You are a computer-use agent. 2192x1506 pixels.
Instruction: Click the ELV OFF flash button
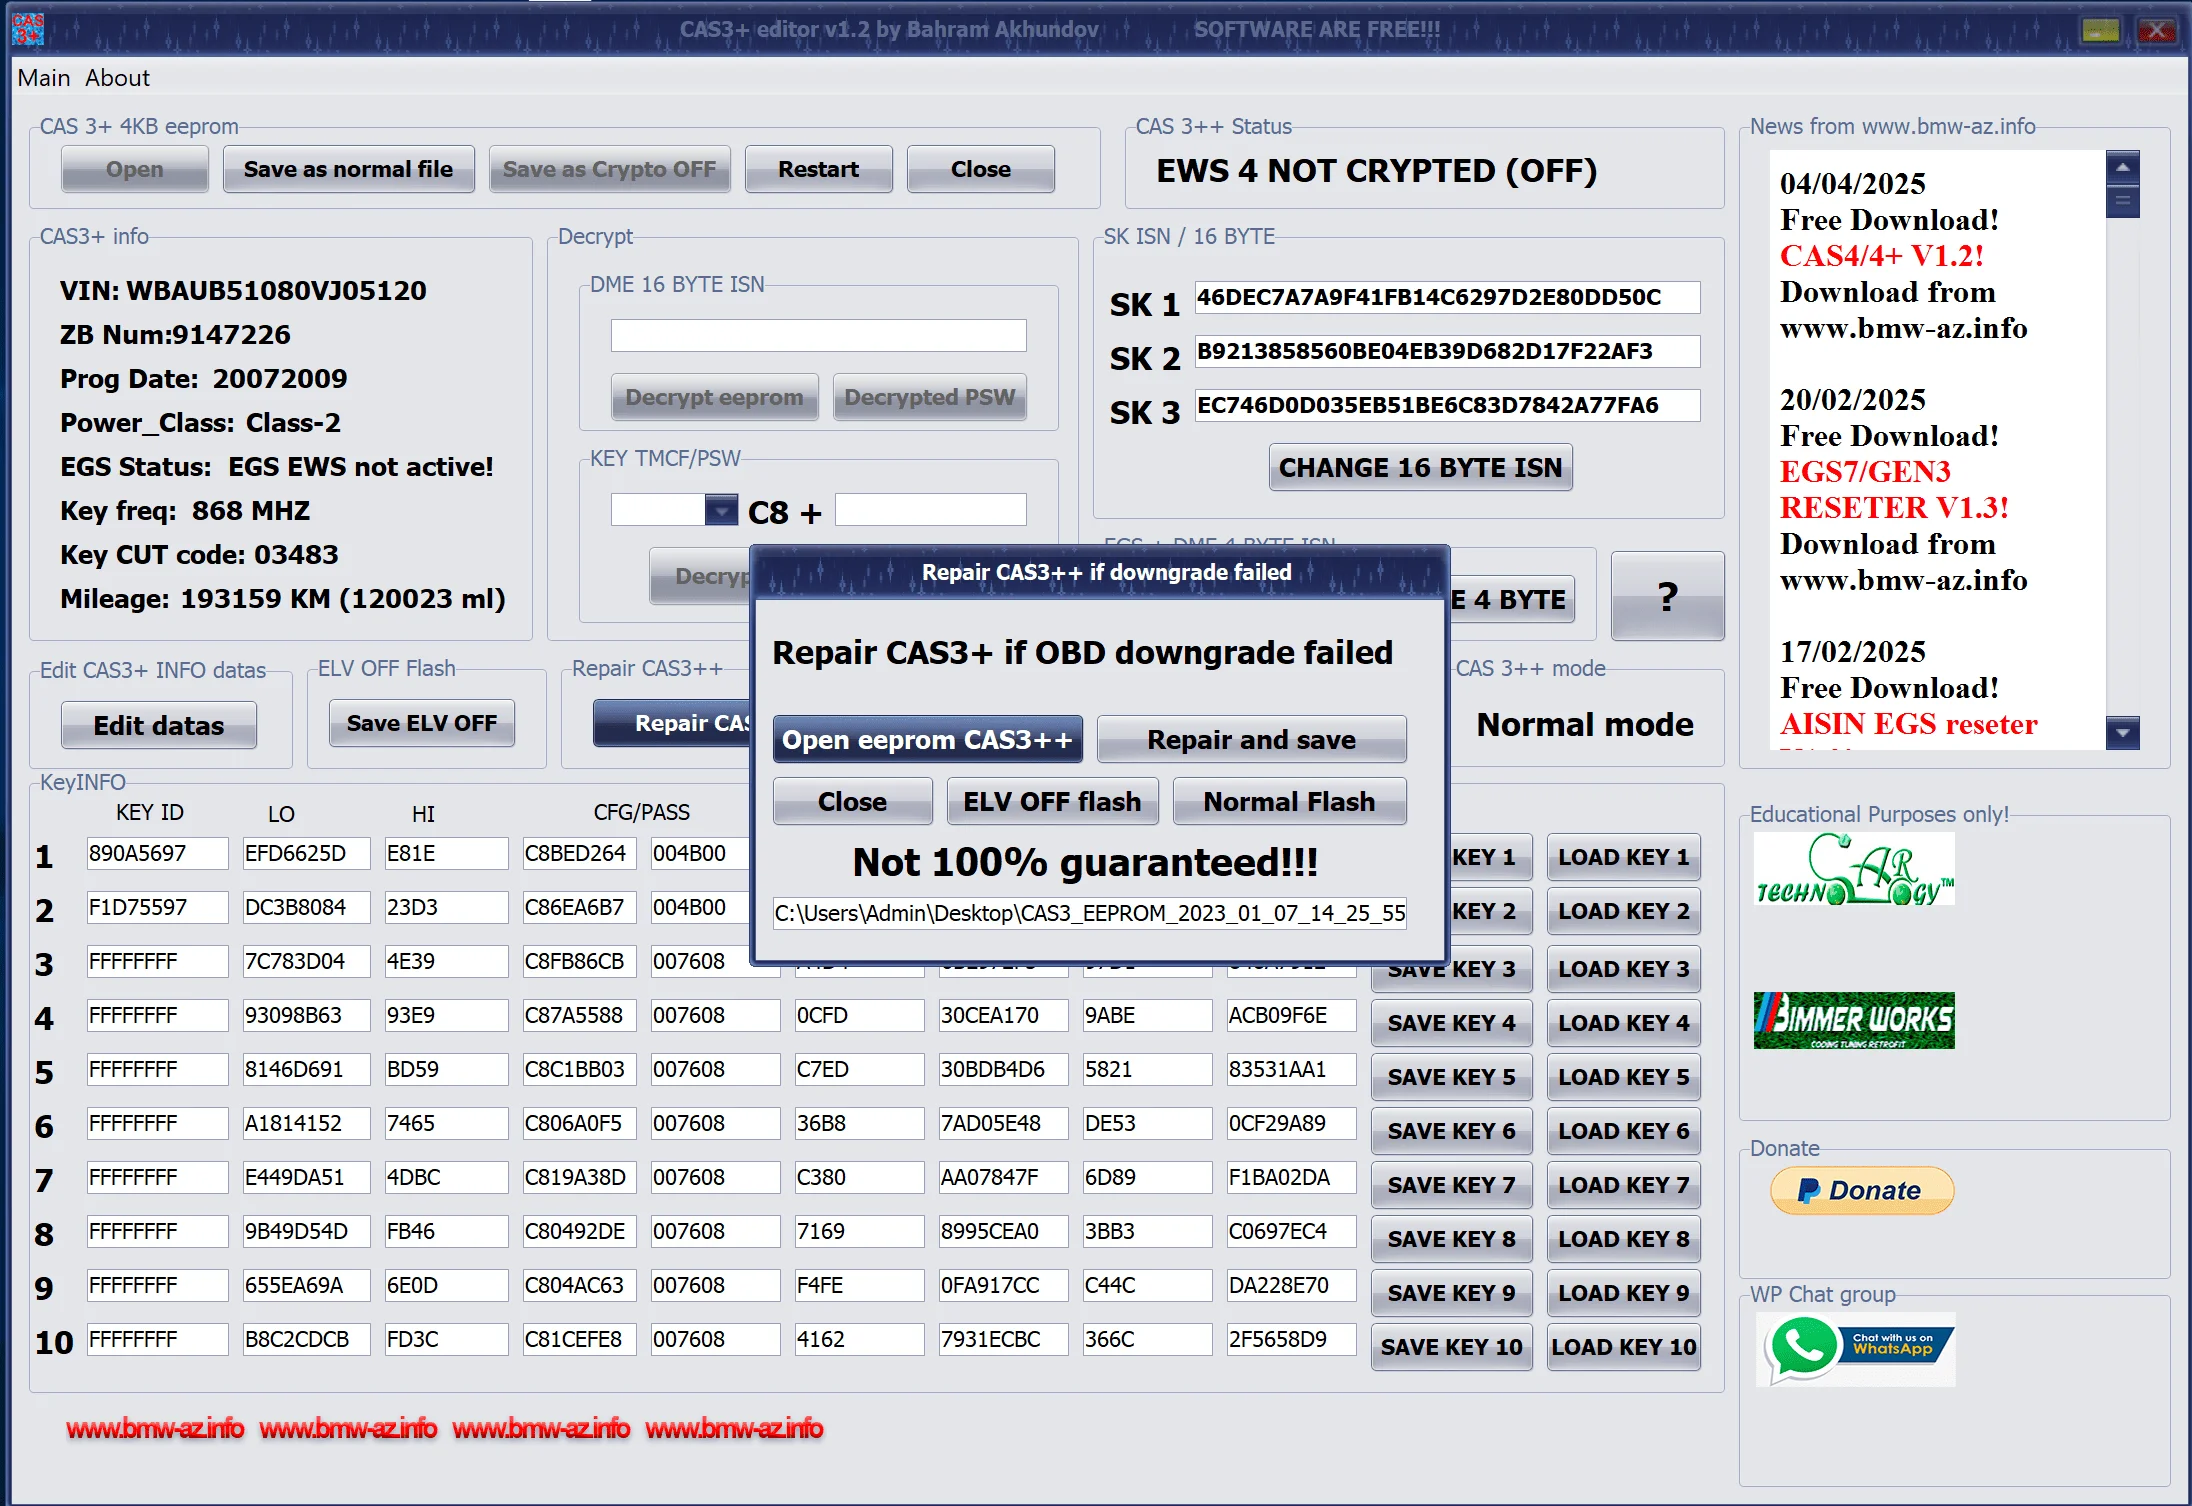point(1052,801)
